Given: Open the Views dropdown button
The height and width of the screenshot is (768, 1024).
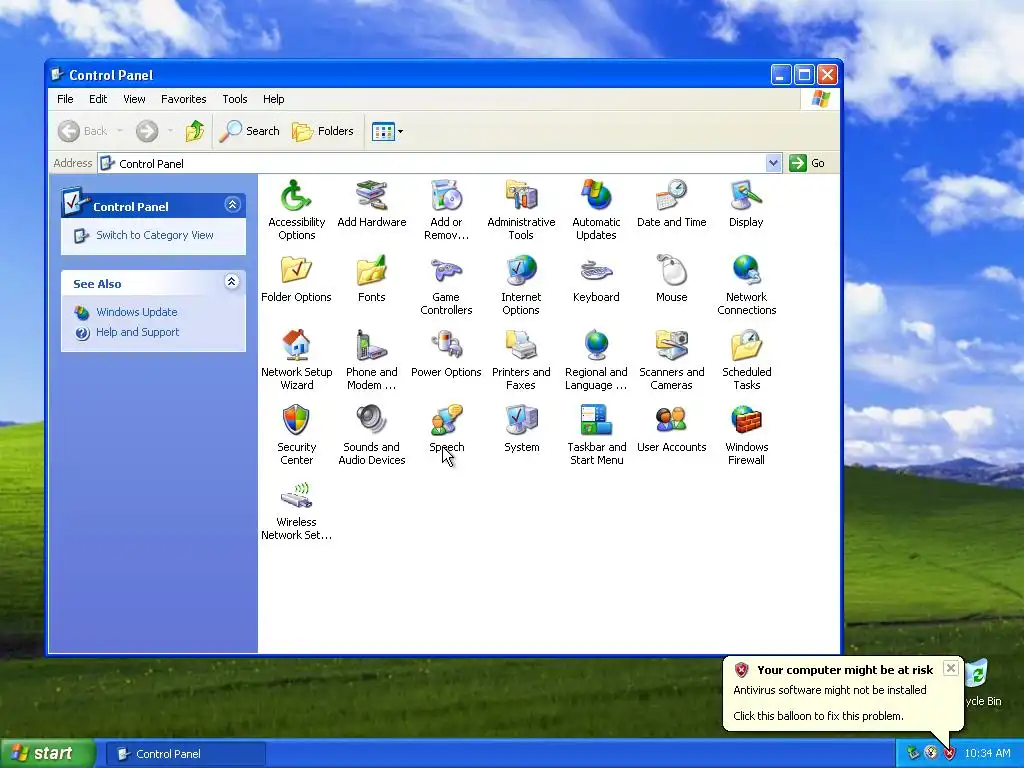Looking at the screenshot, I should click(387, 131).
